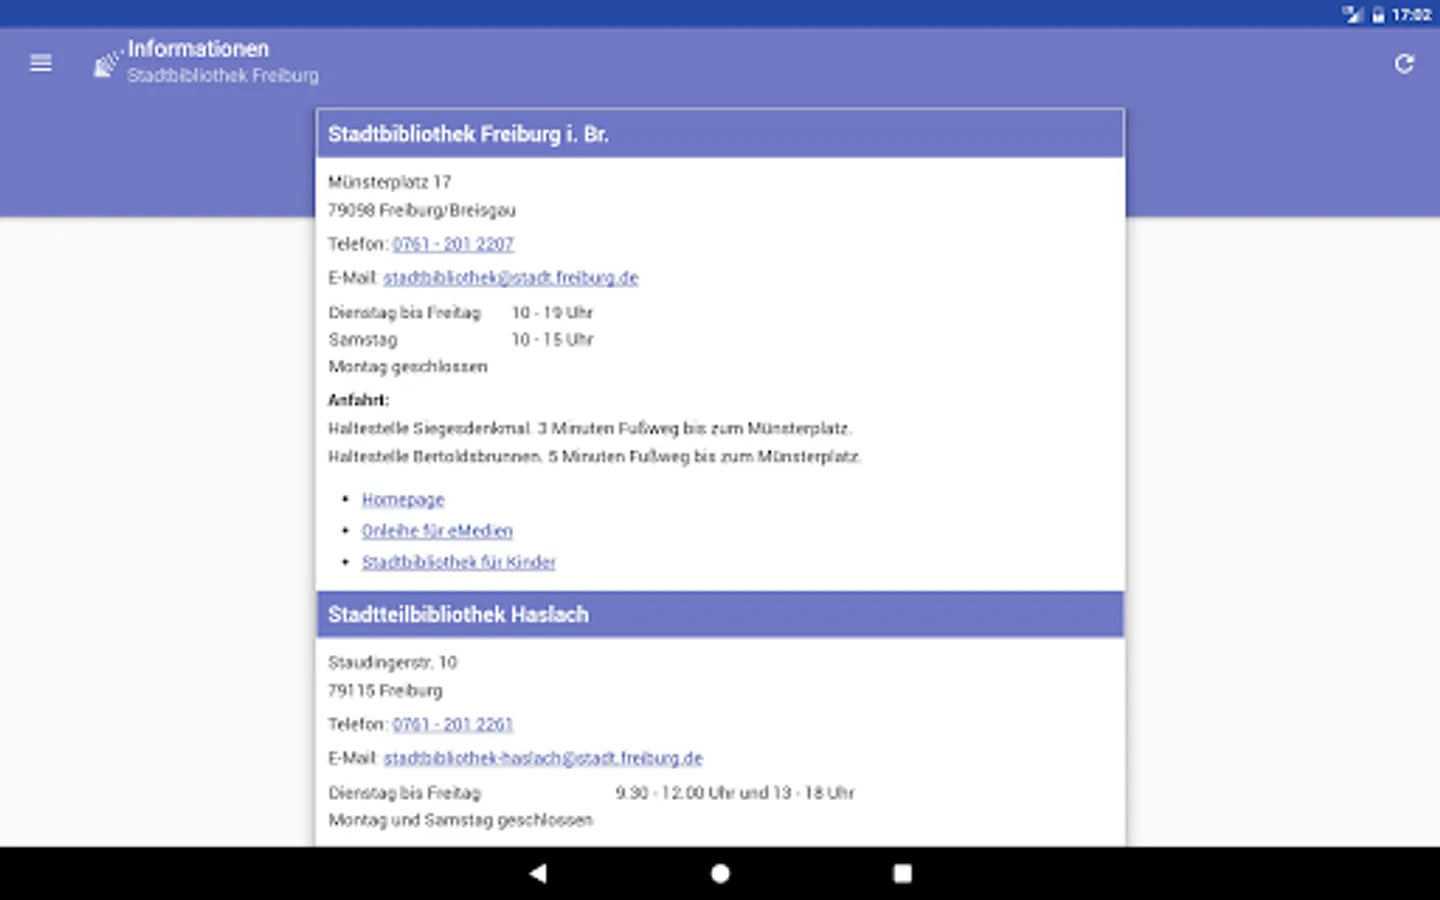Open the Homepage link

403,499
